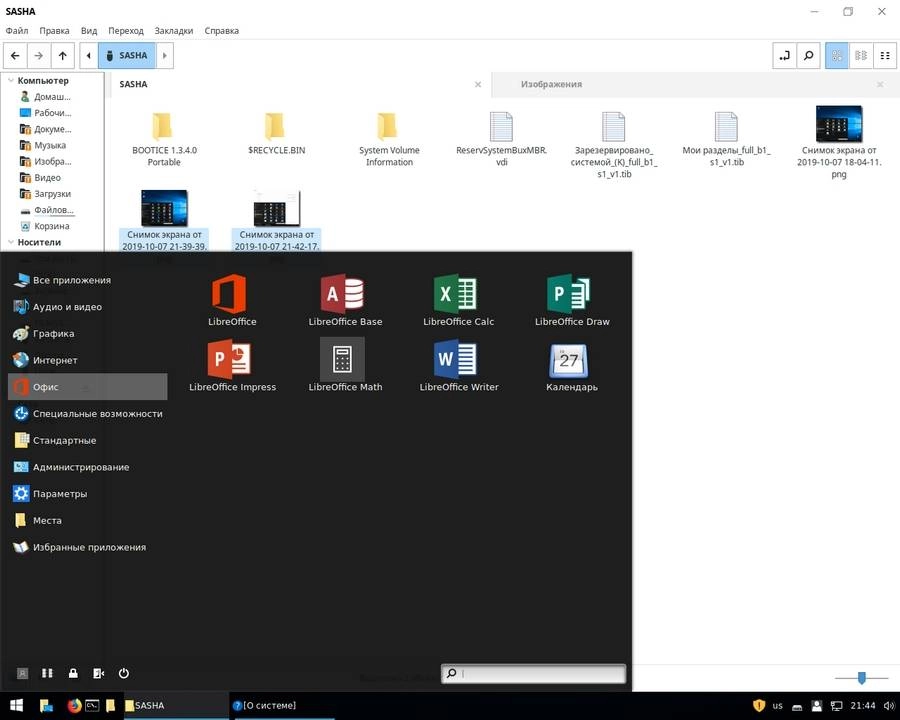
Task: Select the BOOTICE 1.3.4.0 Portable folder
Action: (x=164, y=138)
